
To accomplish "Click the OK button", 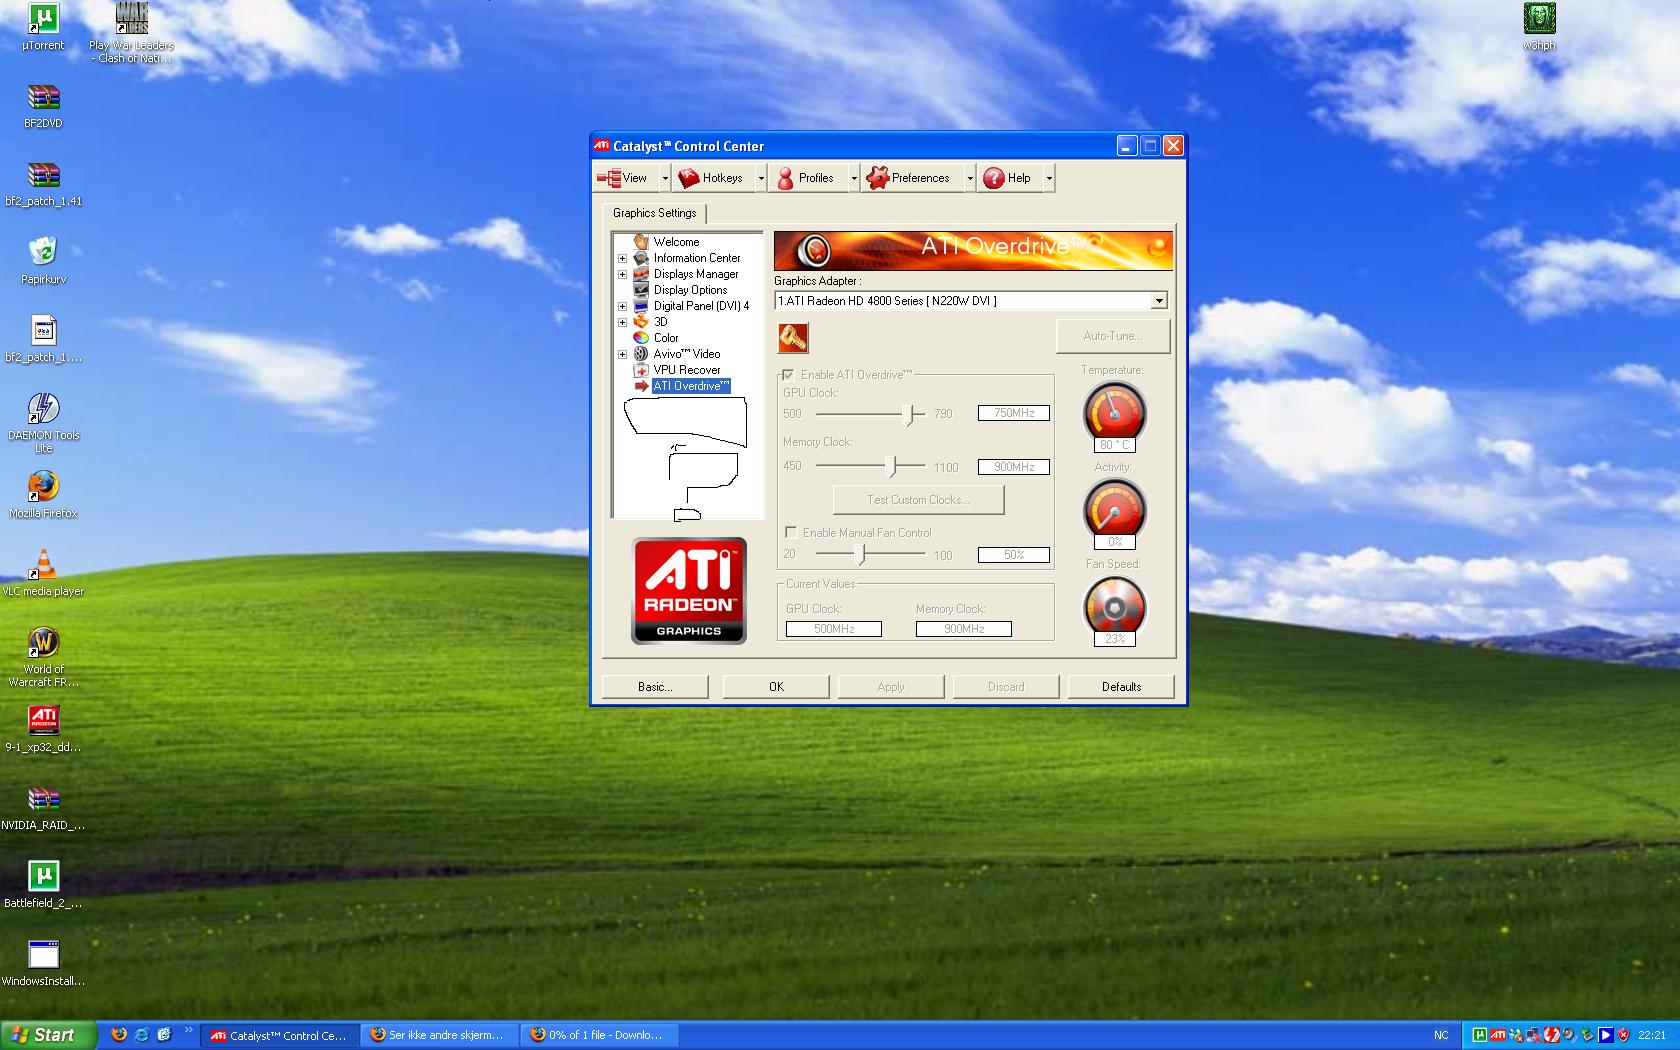I will coord(776,687).
